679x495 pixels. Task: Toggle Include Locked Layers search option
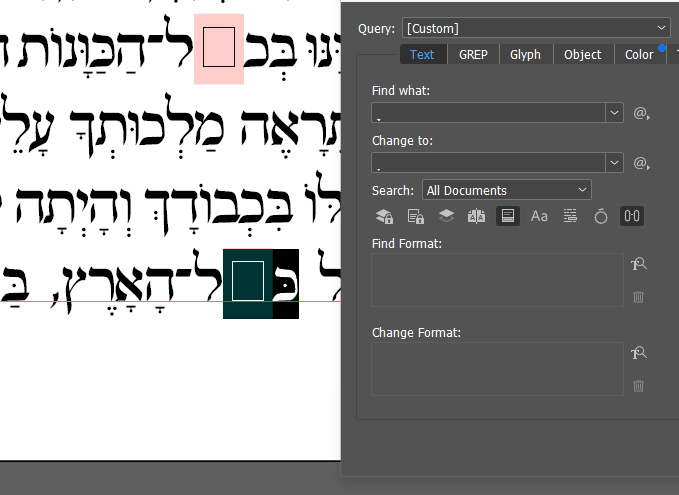(385, 216)
